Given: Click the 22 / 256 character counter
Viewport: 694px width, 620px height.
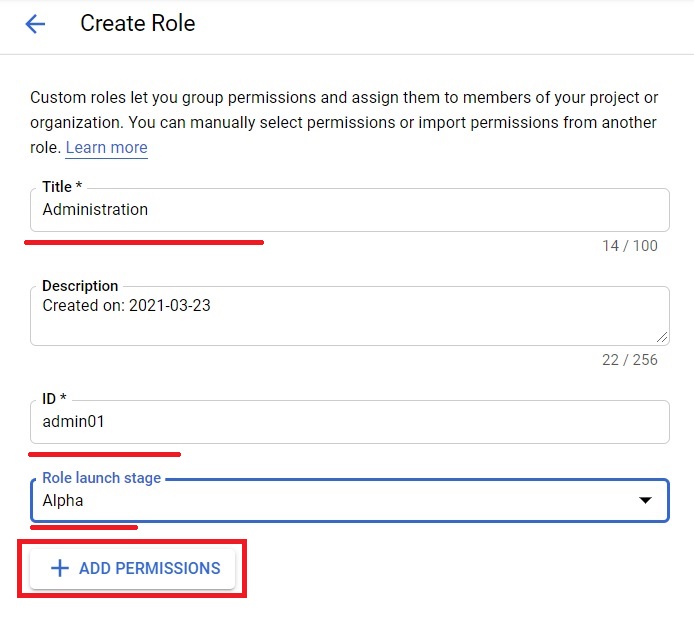Looking at the screenshot, I should [630, 360].
